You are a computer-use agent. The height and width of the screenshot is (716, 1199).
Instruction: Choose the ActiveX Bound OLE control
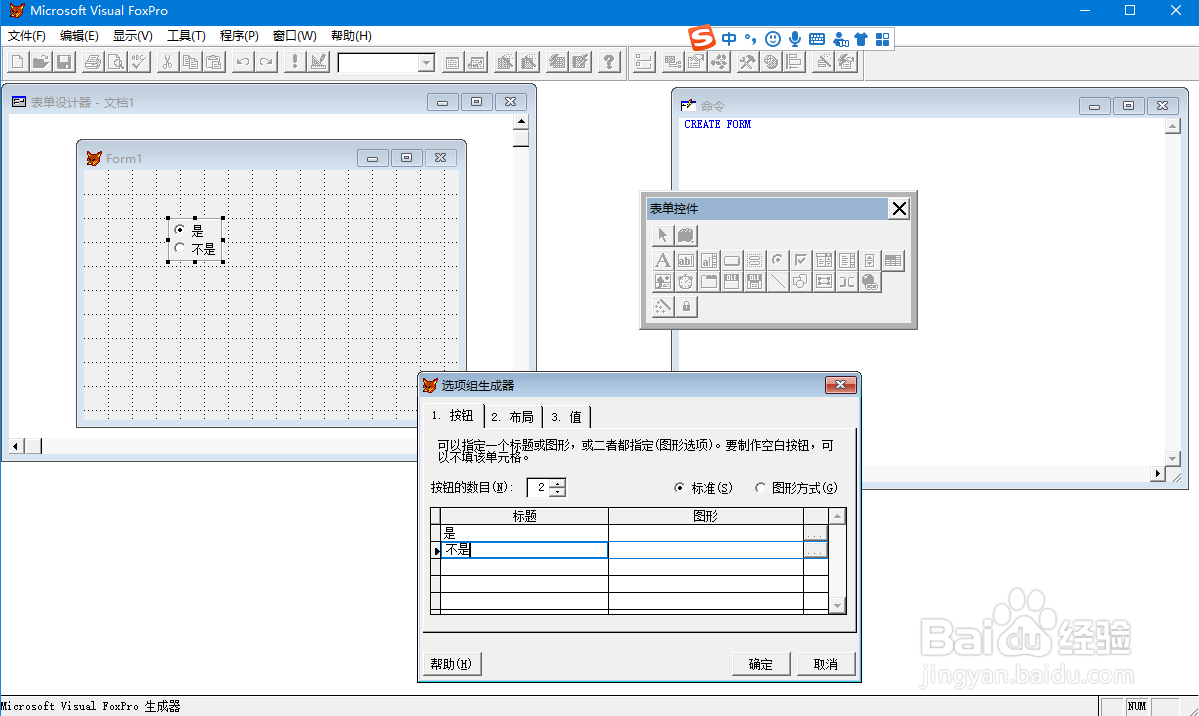755,282
